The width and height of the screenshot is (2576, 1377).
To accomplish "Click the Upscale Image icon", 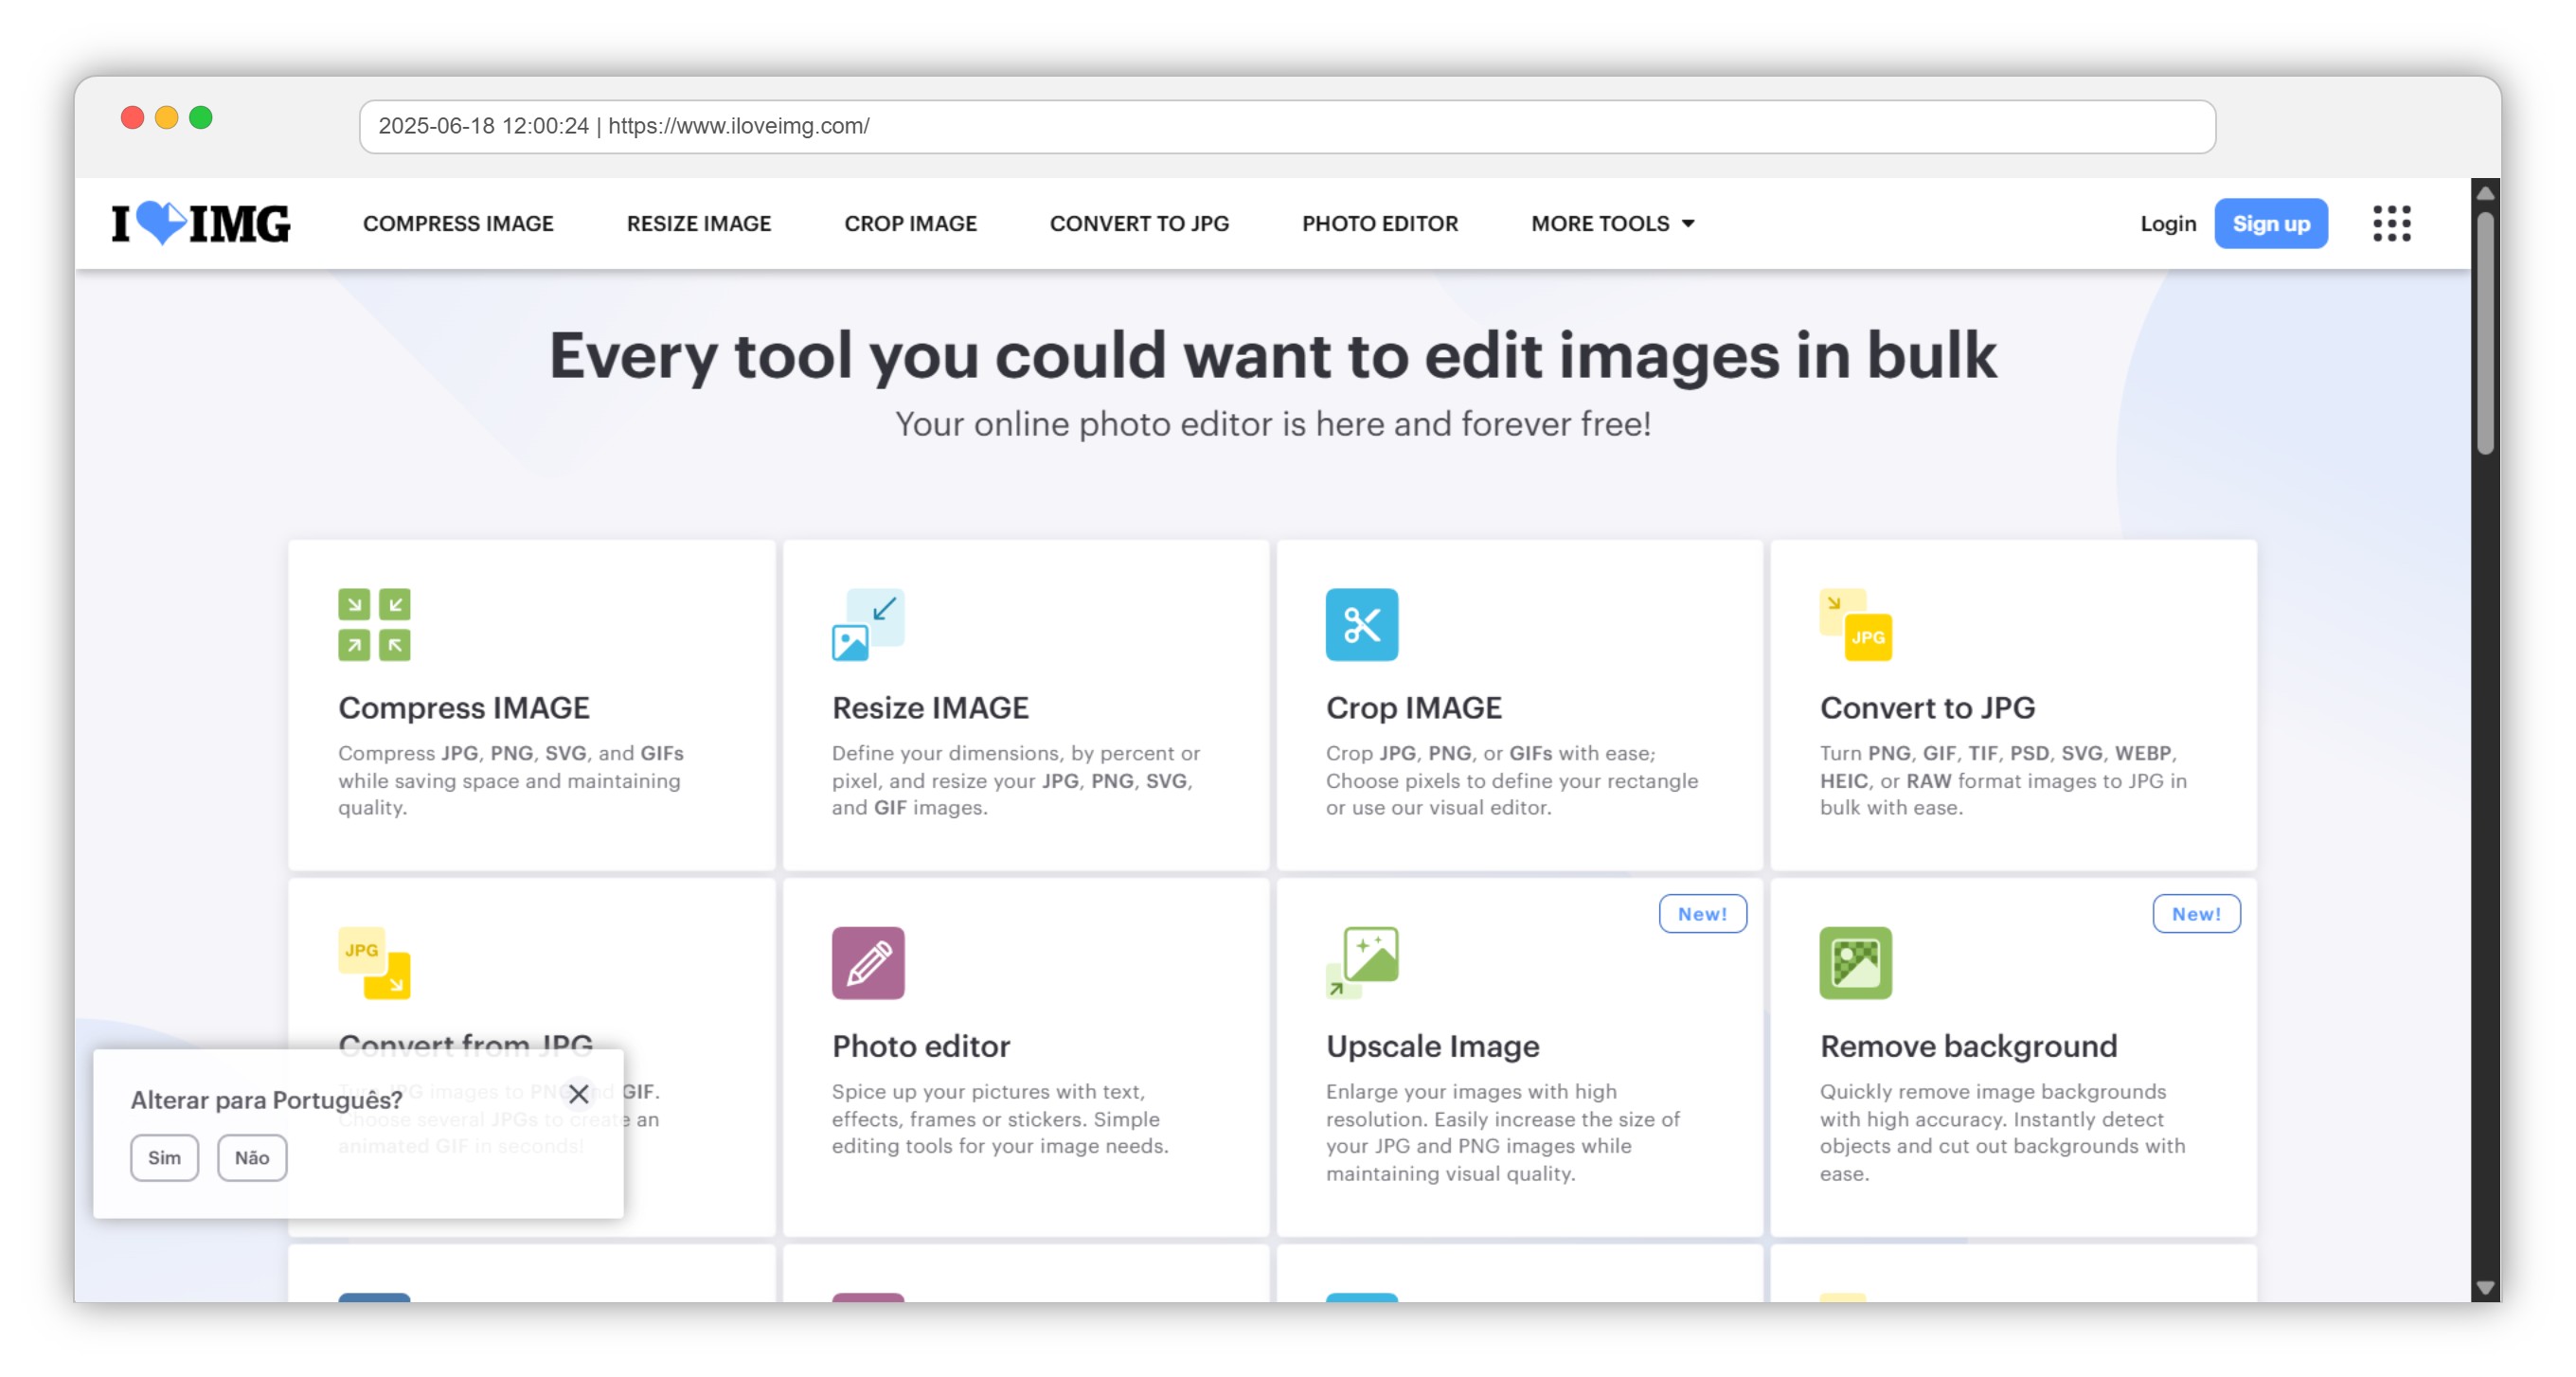I will [1361, 962].
